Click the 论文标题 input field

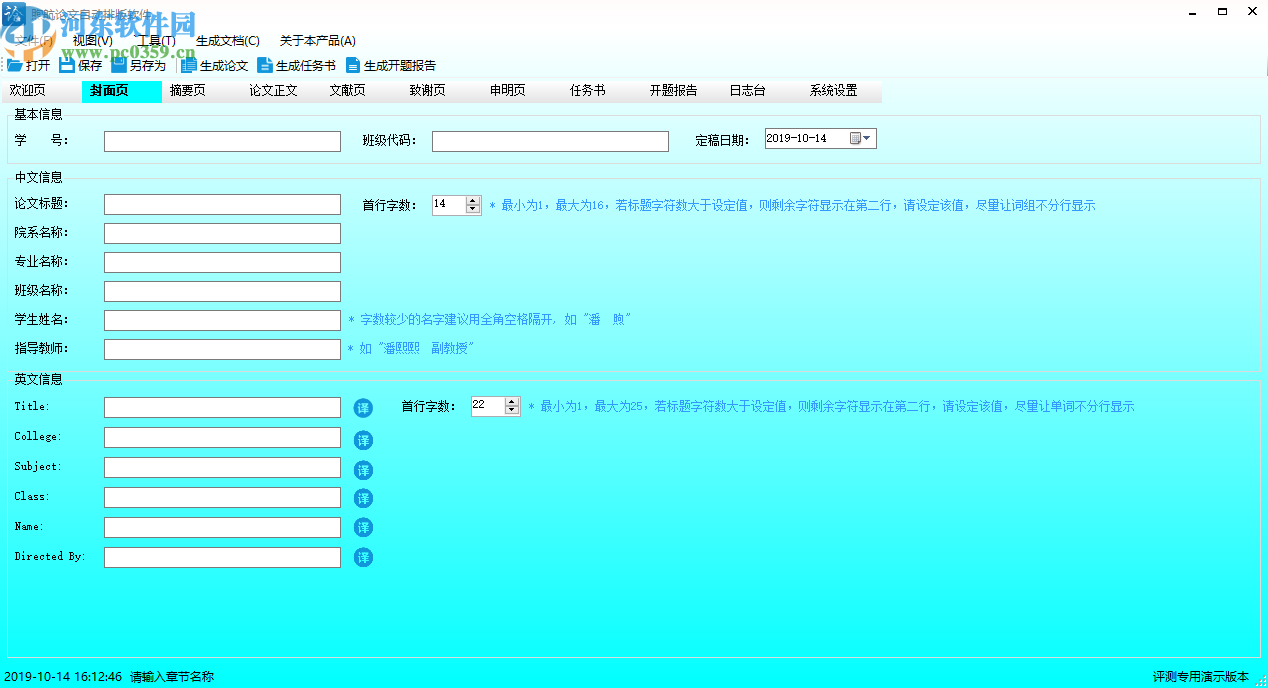point(222,204)
